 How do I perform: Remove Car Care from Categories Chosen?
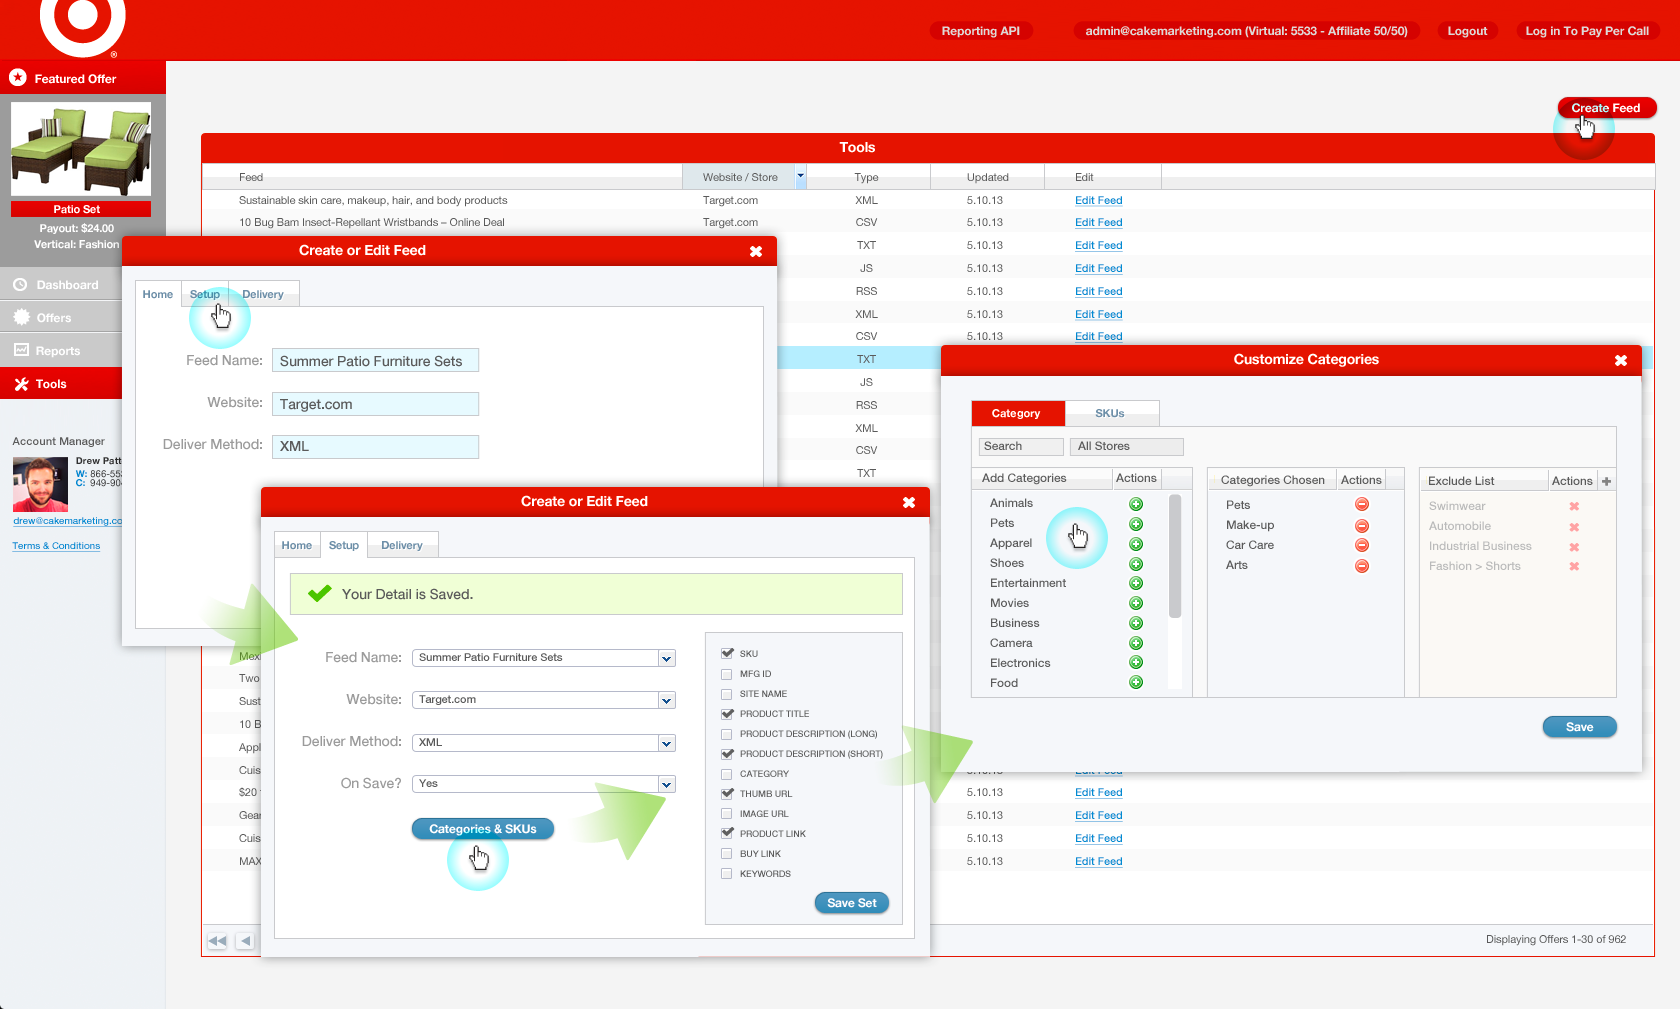(x=1362, y=545)
